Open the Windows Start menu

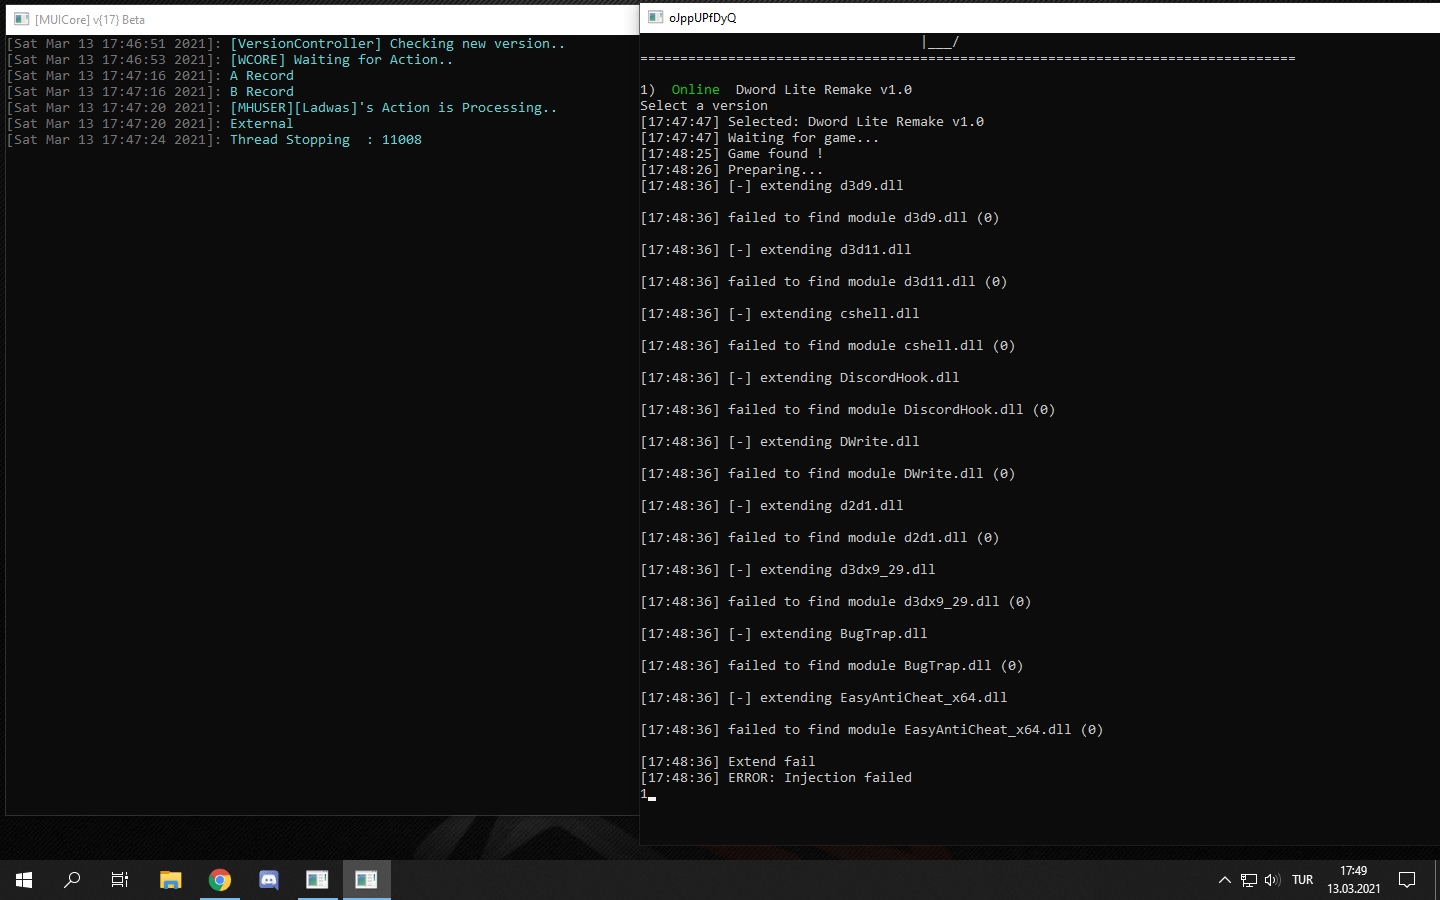(x=24, y=880)
